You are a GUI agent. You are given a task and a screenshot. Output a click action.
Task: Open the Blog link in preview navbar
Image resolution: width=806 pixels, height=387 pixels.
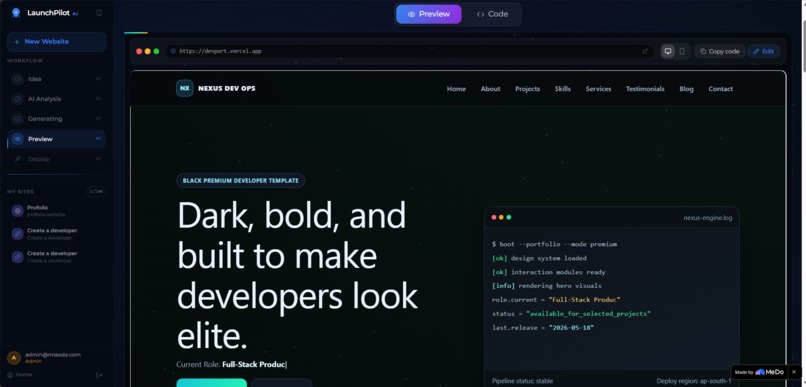686,89
